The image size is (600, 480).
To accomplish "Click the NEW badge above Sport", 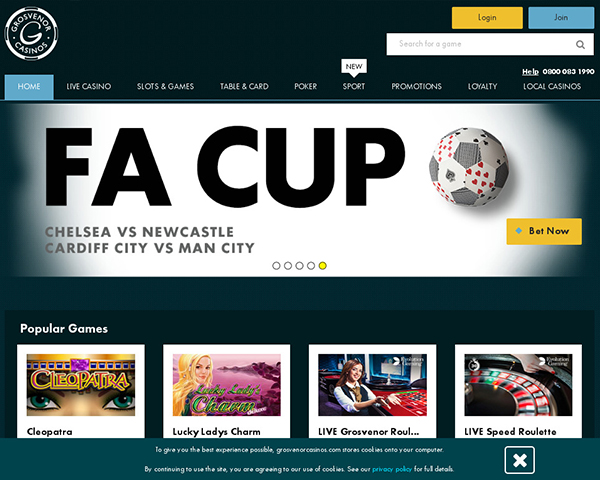I will tap(354, 67).
